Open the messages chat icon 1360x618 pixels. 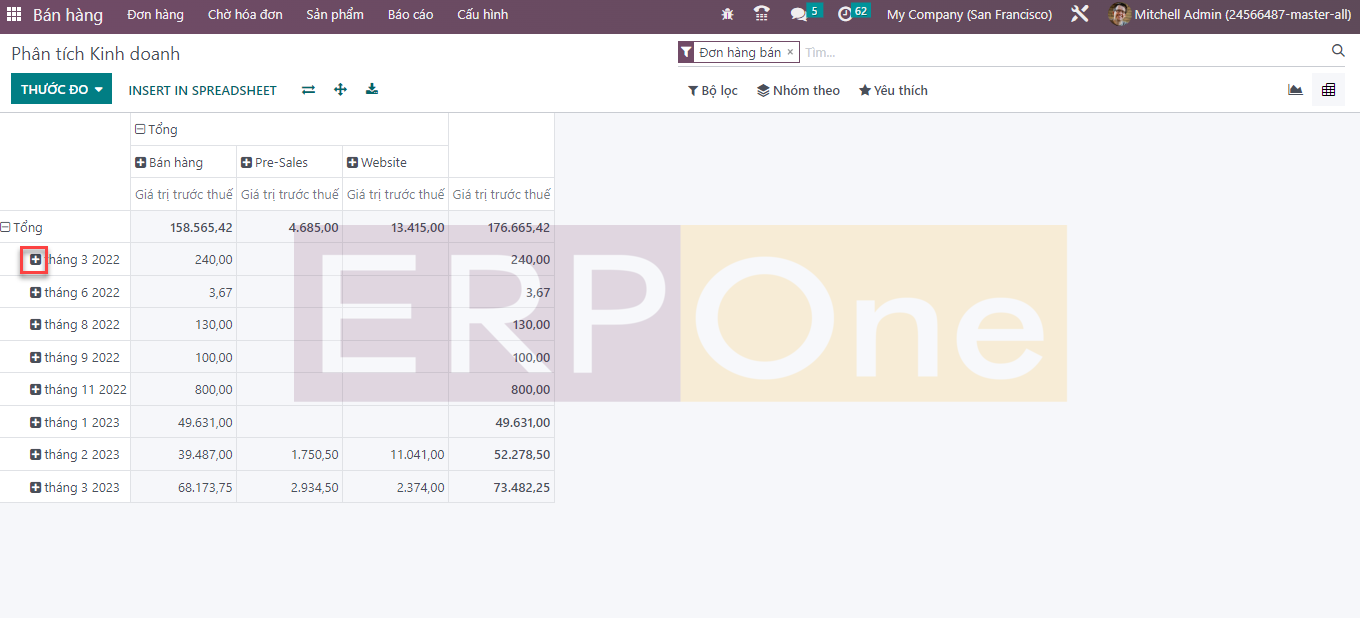pyautogui.click(x=798, y=15)
